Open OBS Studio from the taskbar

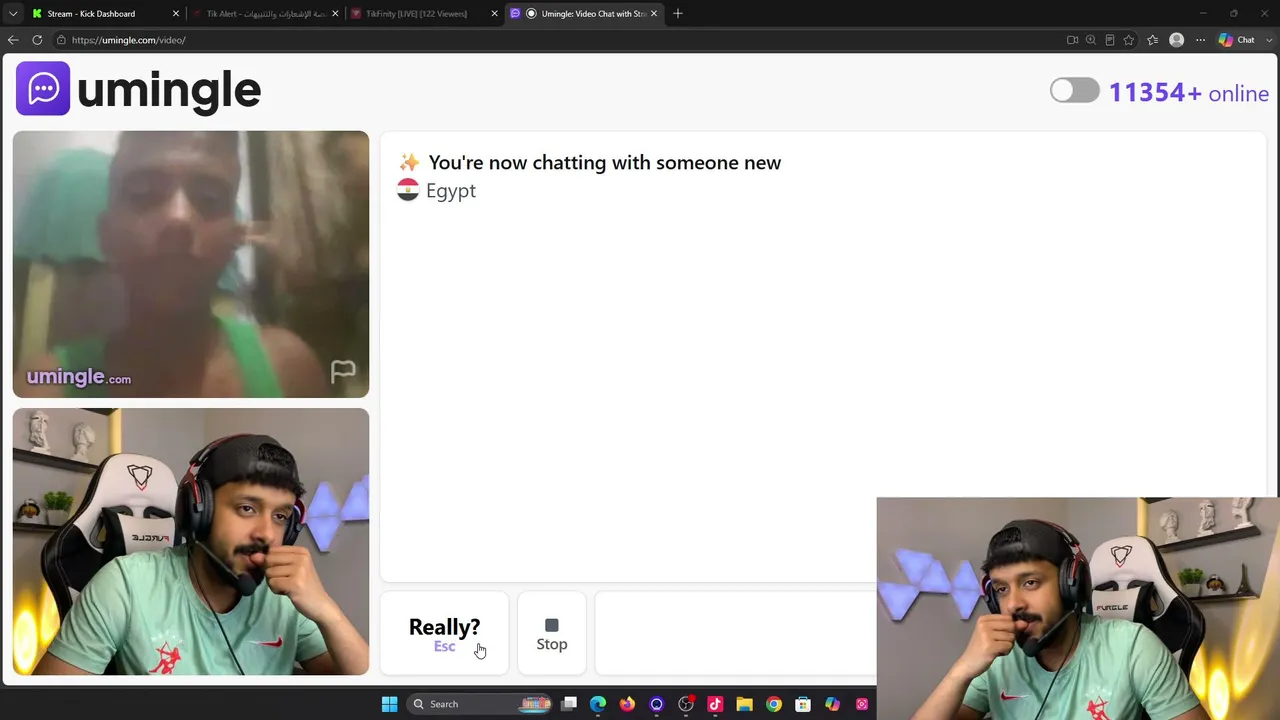[686, 704]
